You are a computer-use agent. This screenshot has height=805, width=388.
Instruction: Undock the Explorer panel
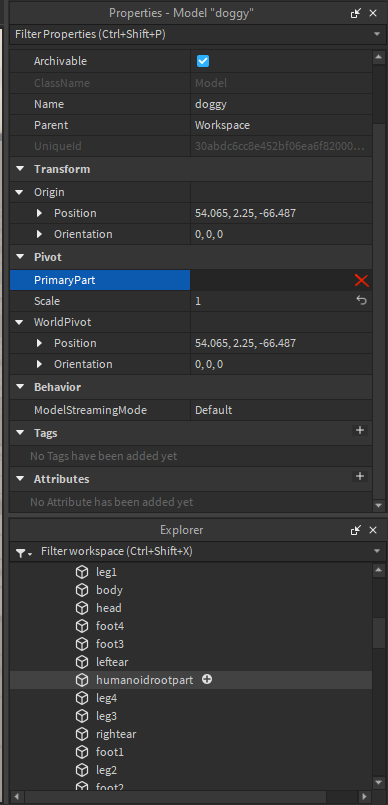pyautogui.click(x=356, y=530)
